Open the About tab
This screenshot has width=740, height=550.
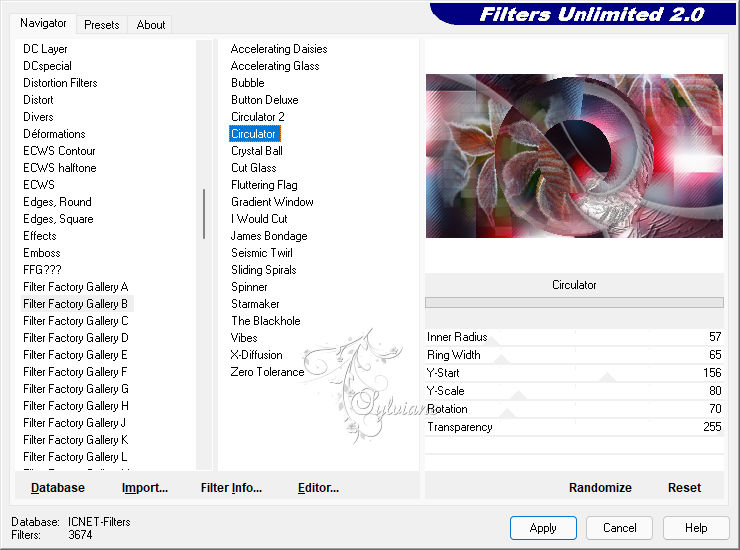[151, 25]
